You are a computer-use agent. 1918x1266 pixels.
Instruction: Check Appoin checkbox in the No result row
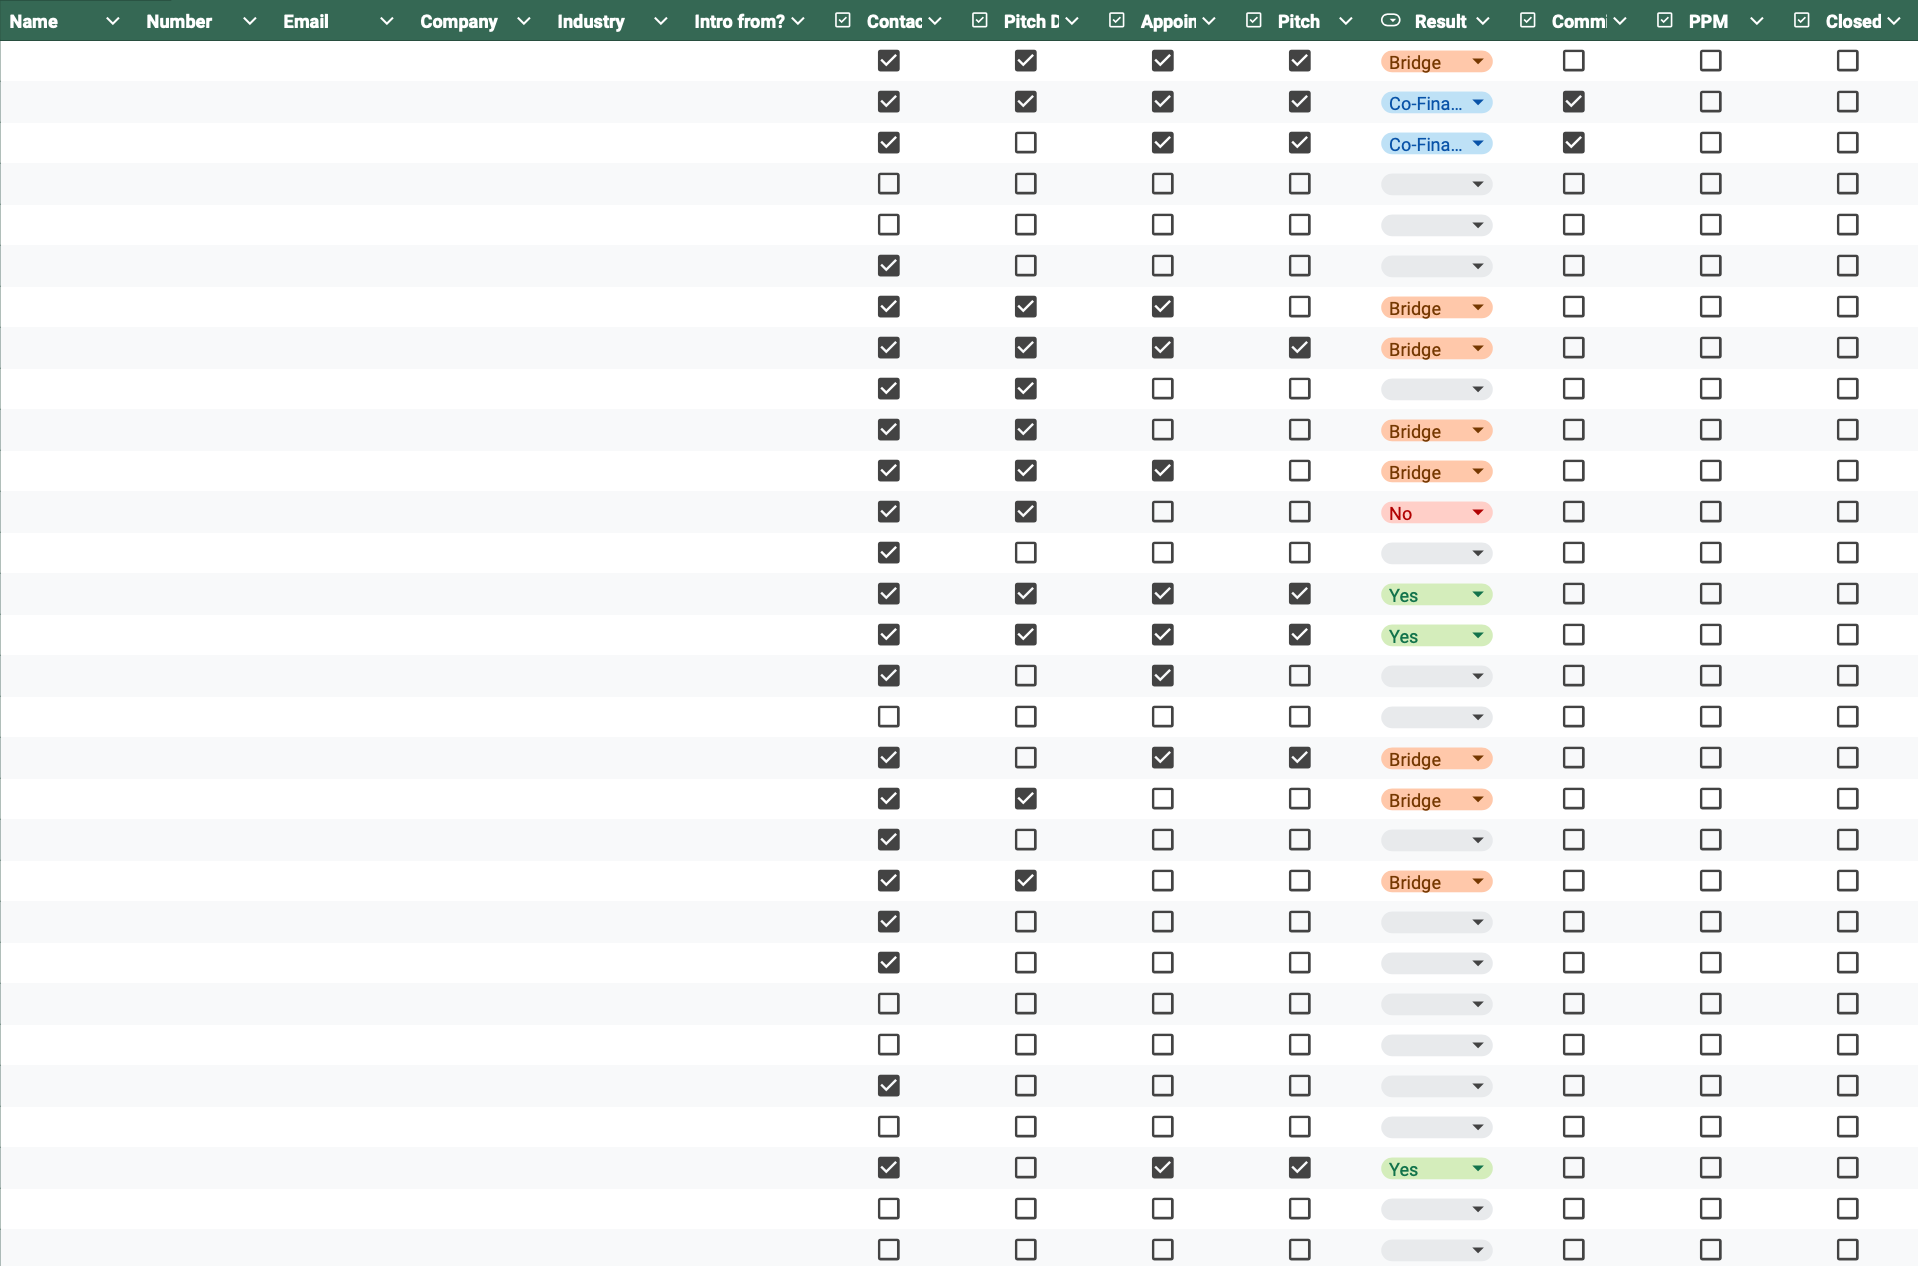pos(1163,512)
